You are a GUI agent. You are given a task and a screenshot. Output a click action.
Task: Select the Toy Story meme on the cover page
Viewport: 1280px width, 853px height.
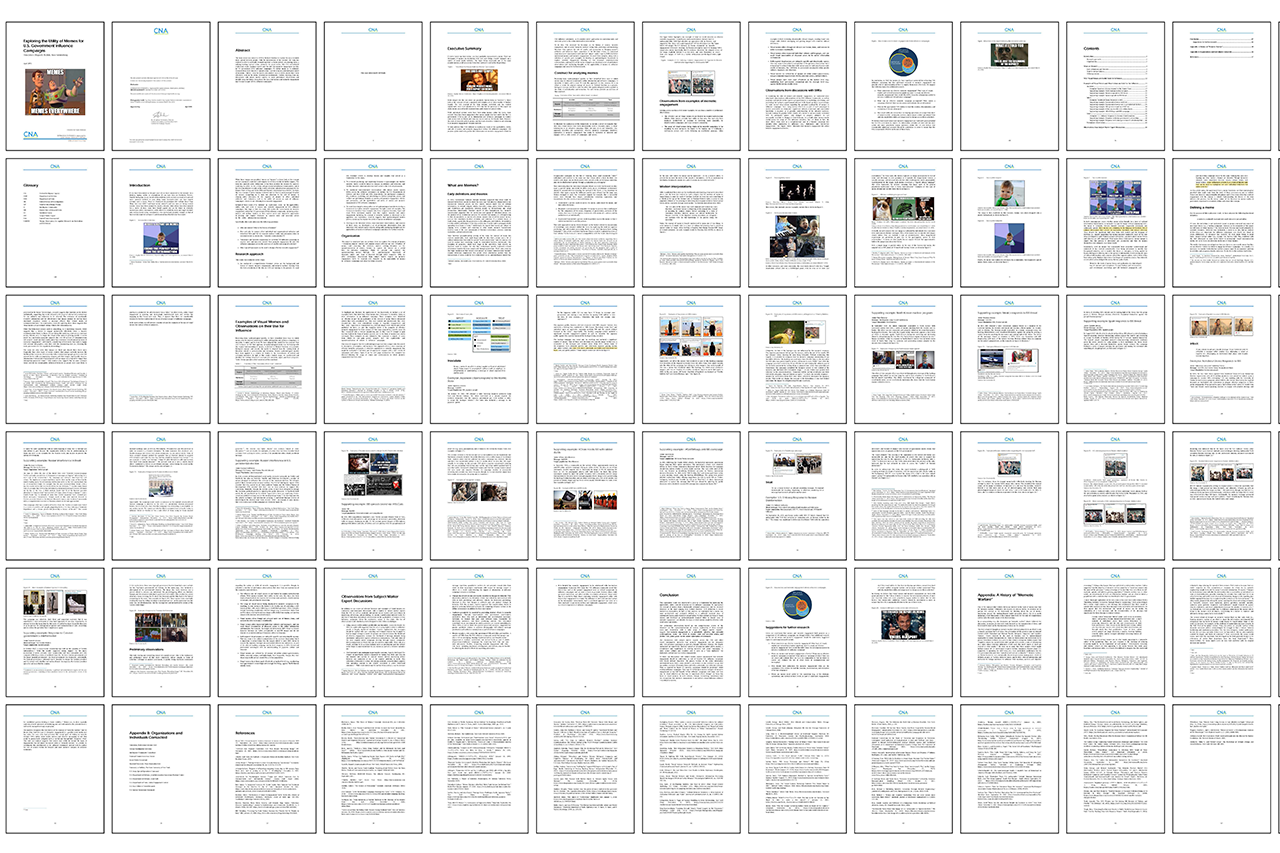57,94
